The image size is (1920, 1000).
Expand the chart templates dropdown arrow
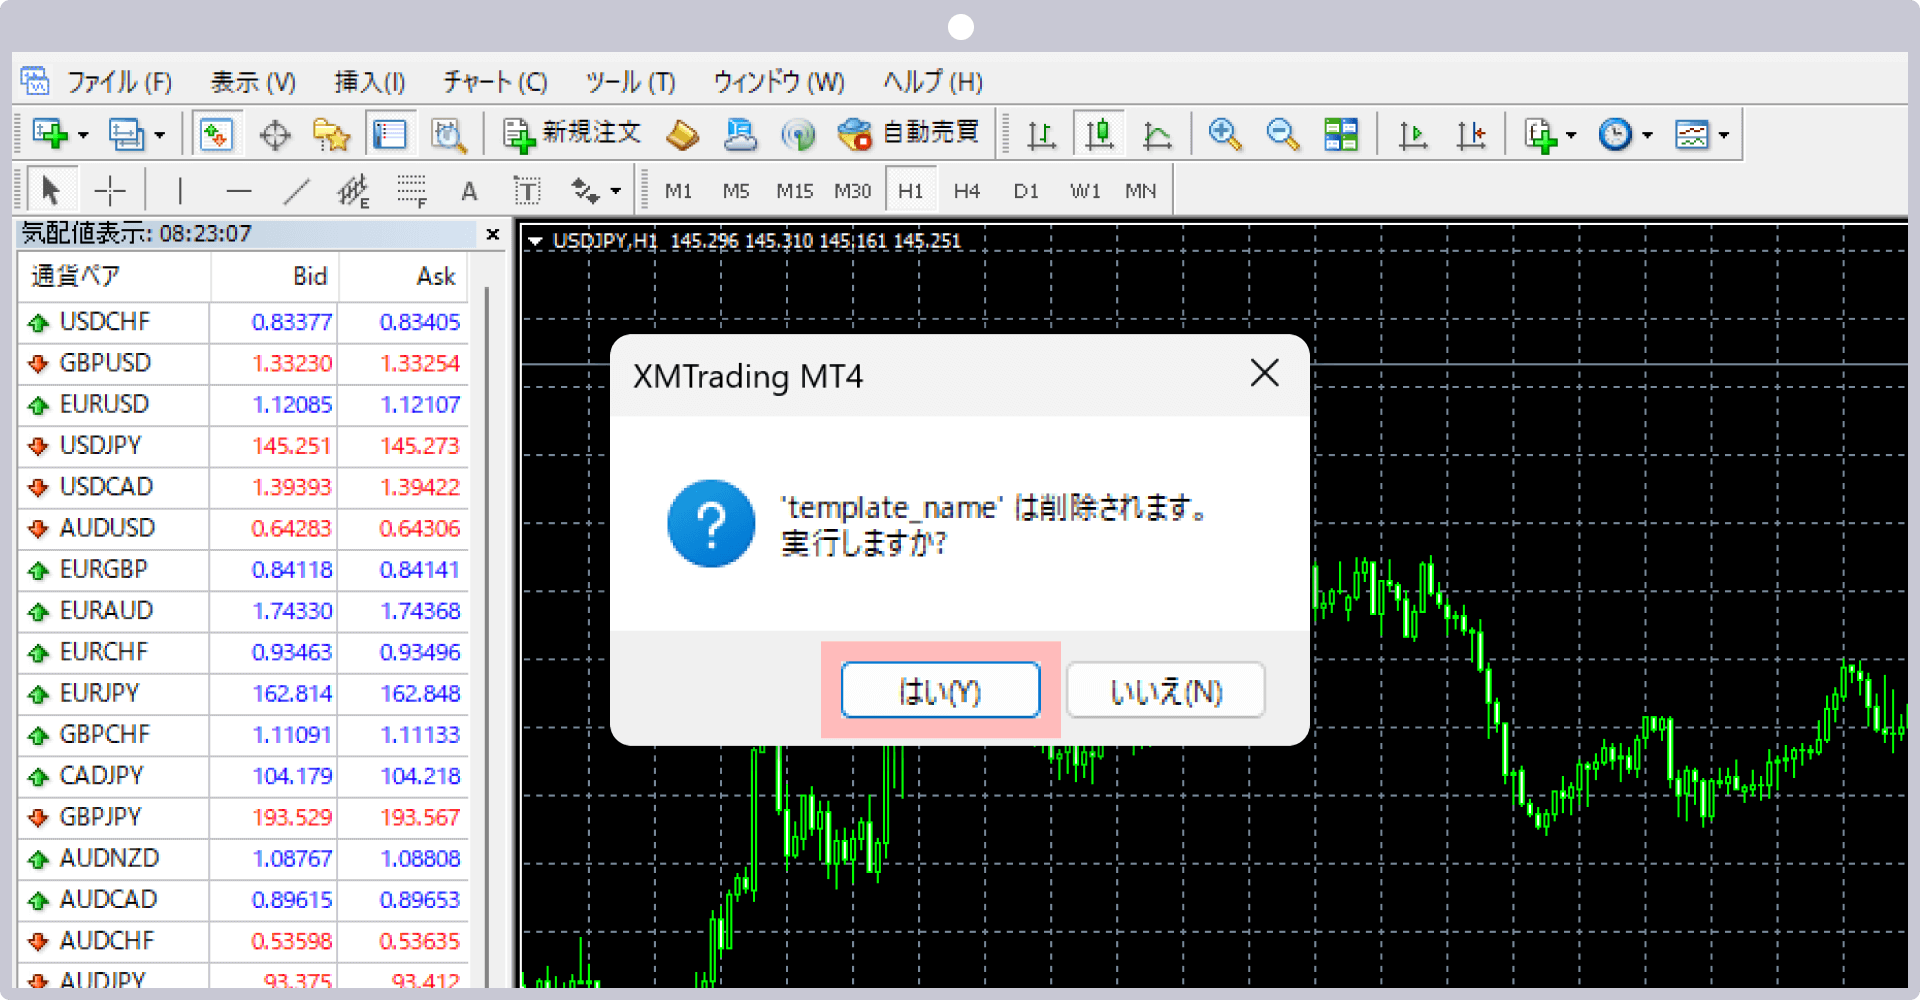(x=1724, y=135)
